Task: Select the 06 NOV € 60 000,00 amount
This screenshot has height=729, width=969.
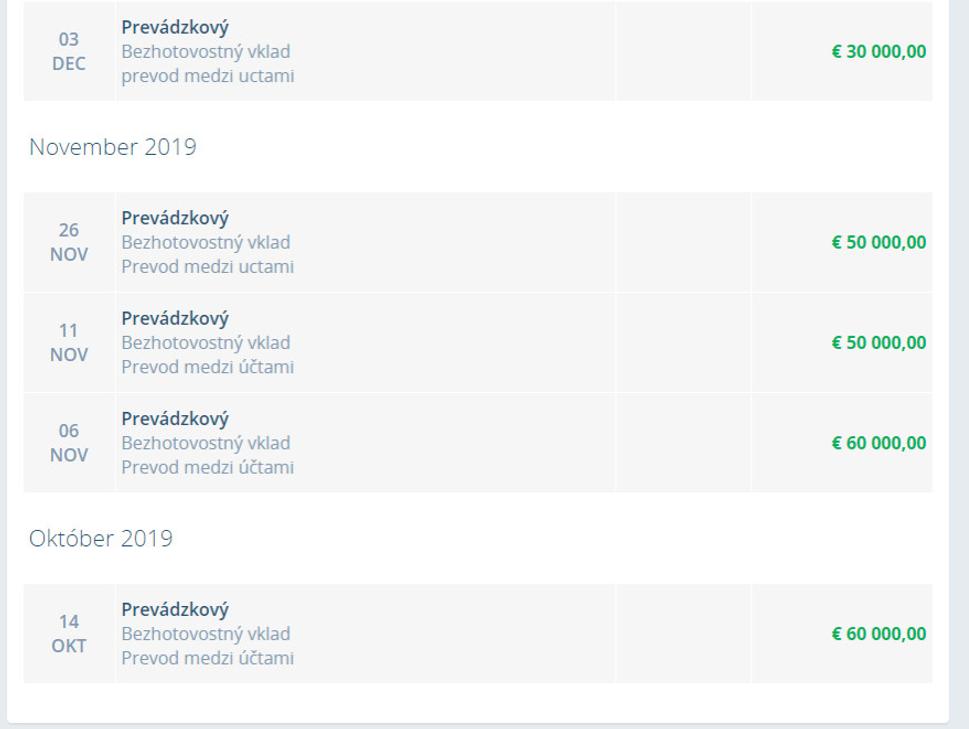Action: [x=879, y=443]
